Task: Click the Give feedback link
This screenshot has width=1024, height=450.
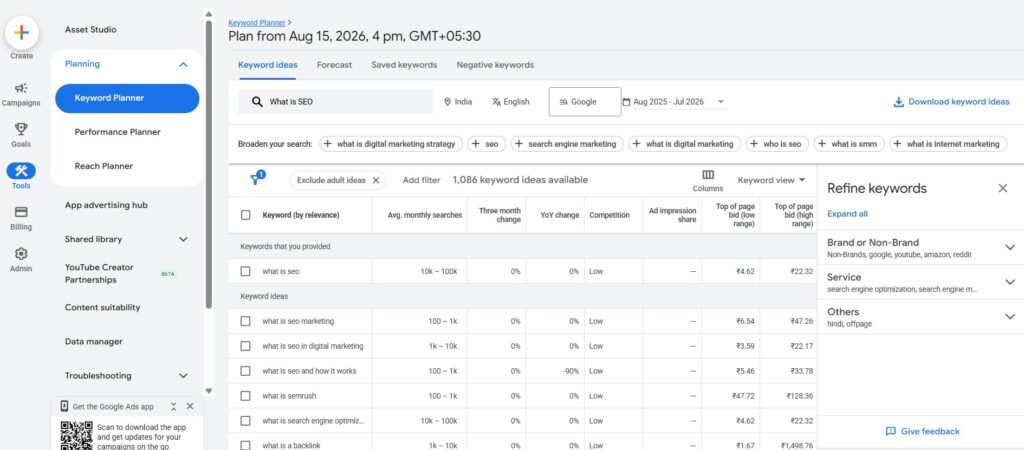Action: coord(930,431)
